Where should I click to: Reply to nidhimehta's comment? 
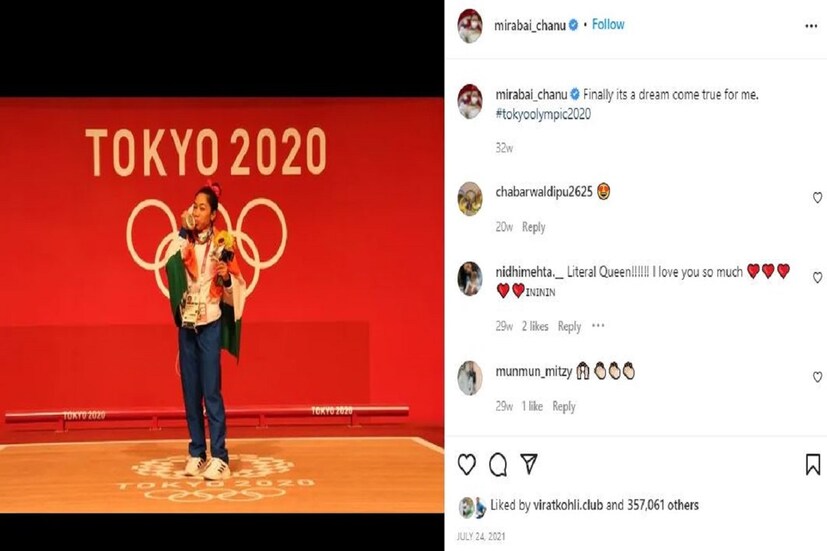(x=570, y=326)
